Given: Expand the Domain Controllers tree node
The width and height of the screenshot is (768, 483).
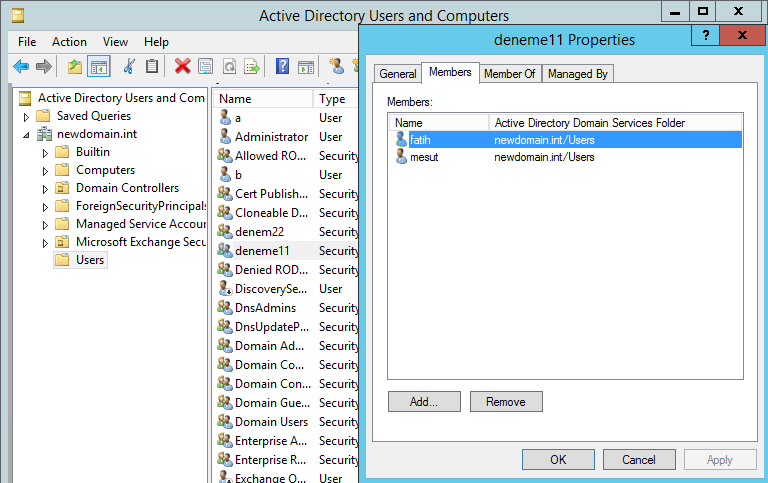Looking at the screenshot, I should (x=45, y=188).
